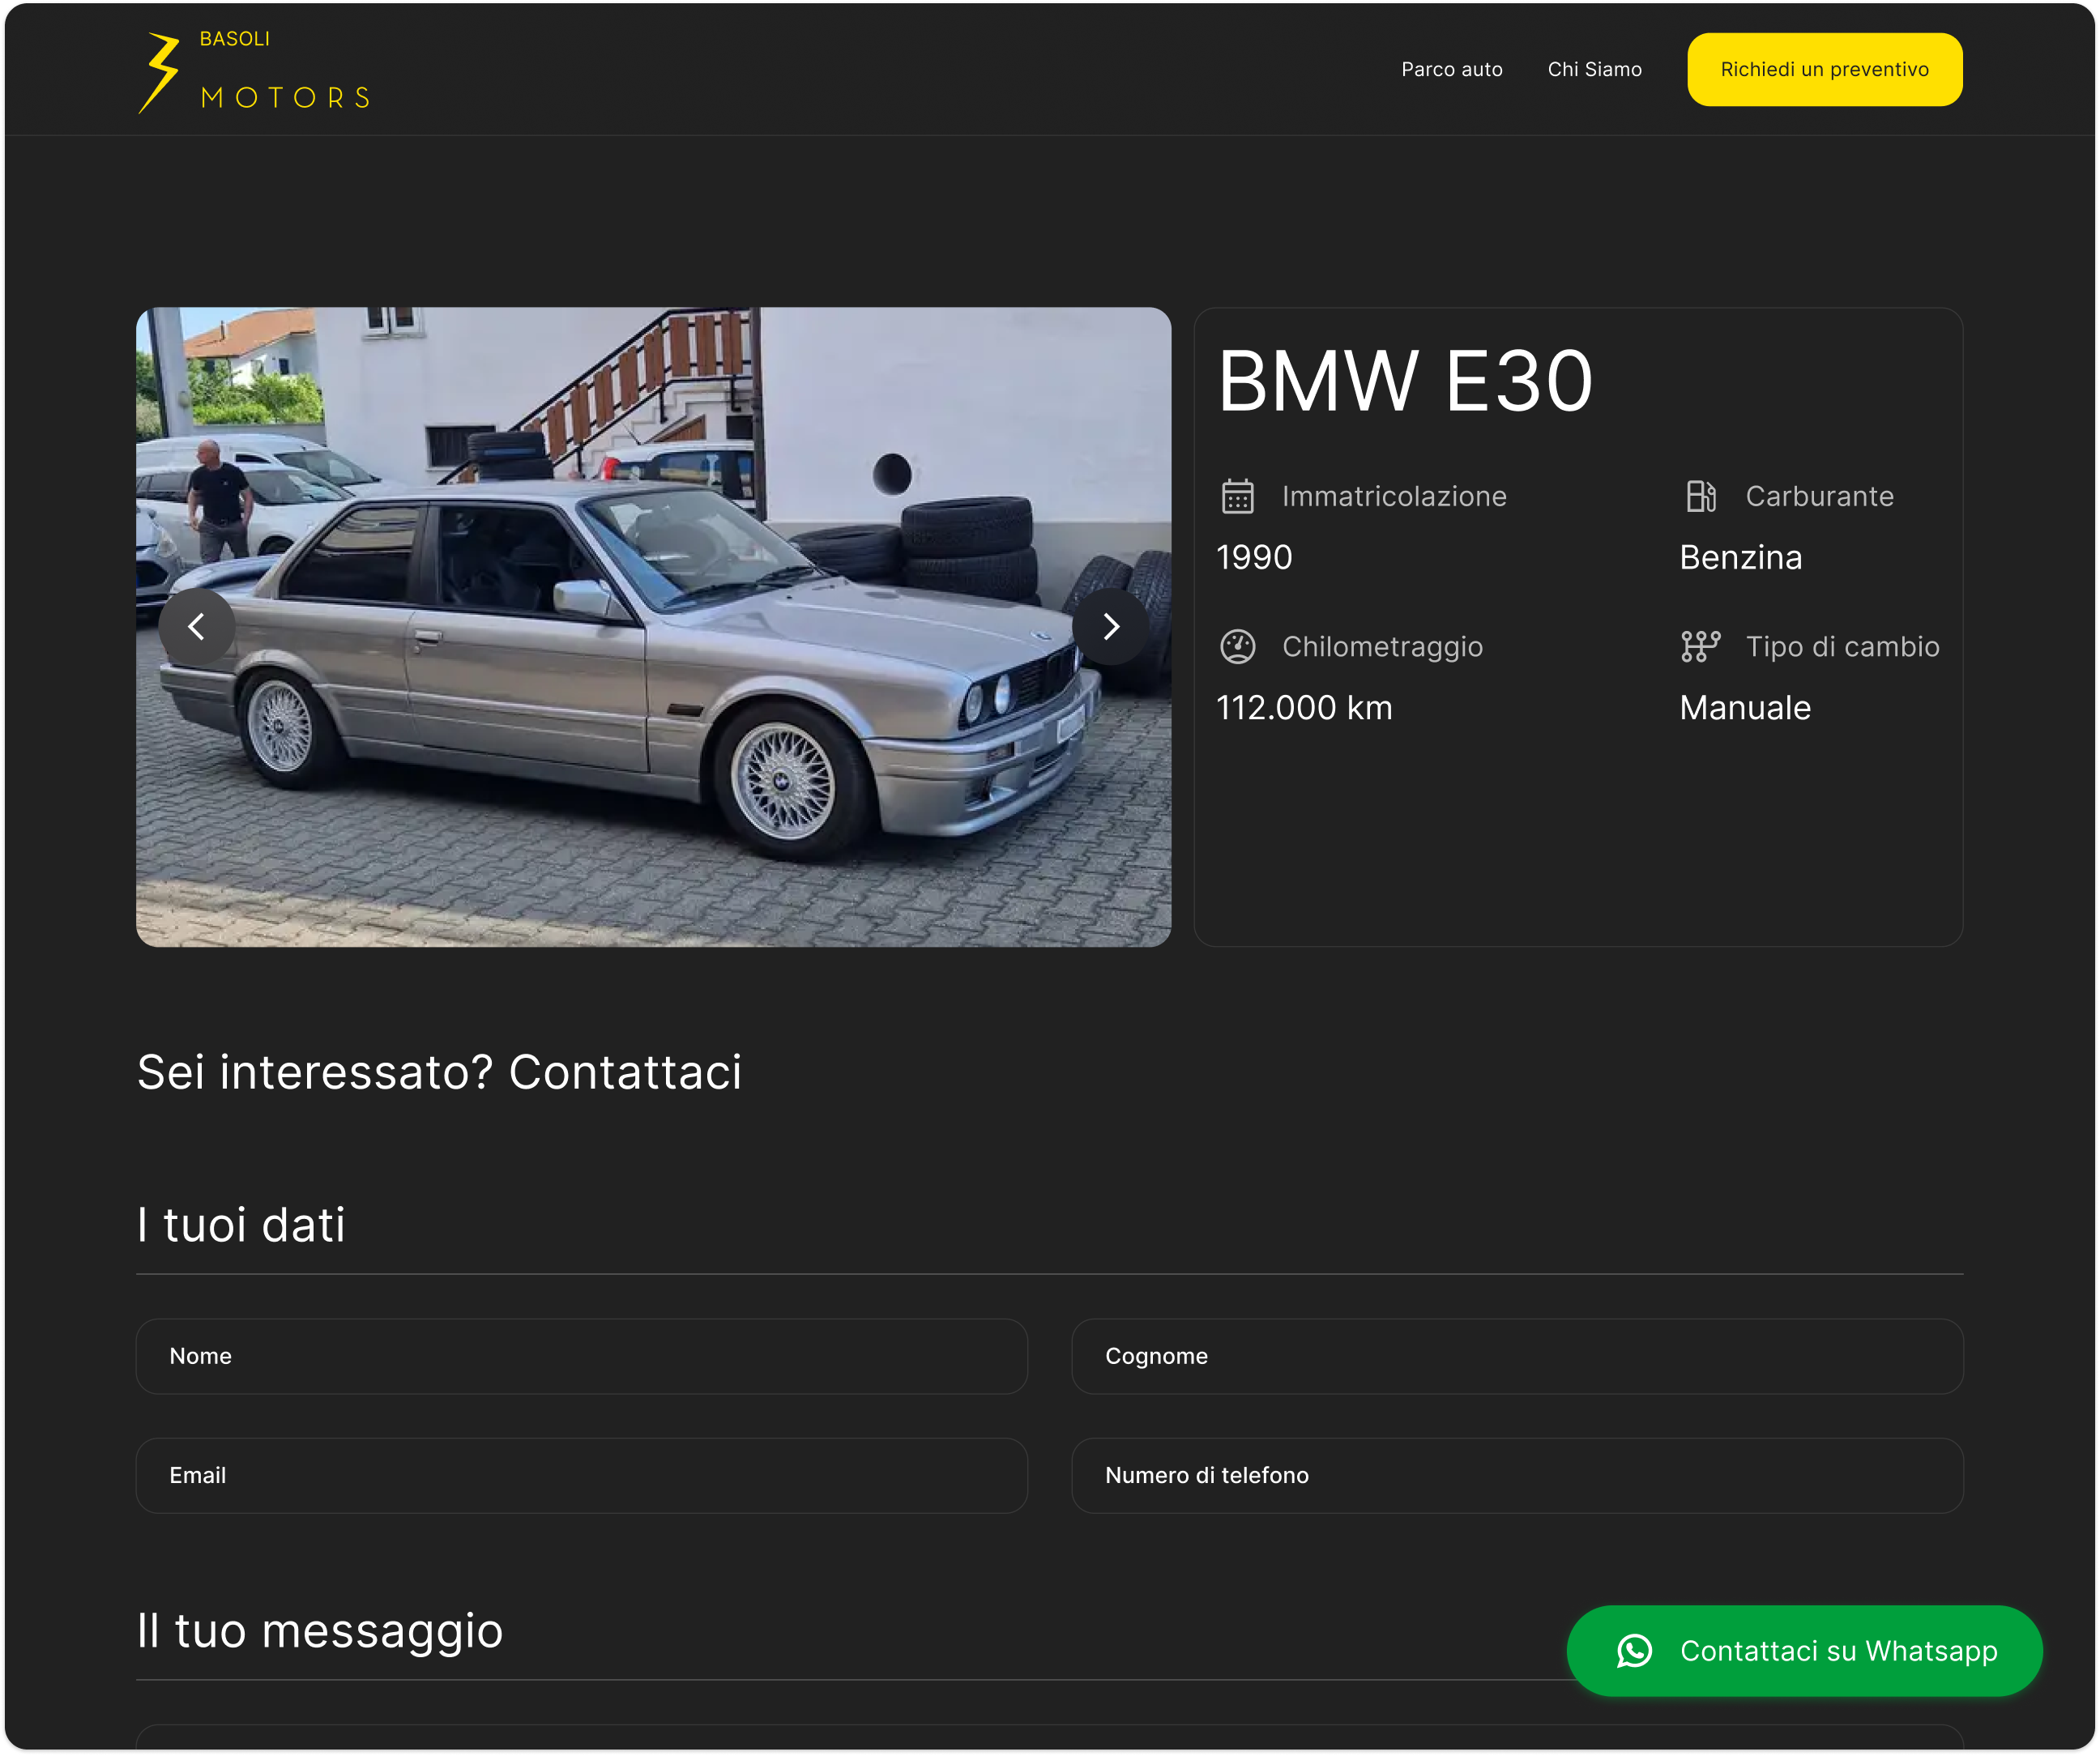
Task: Click the BMW E30 title heading
Action: tap(1404, 381)
